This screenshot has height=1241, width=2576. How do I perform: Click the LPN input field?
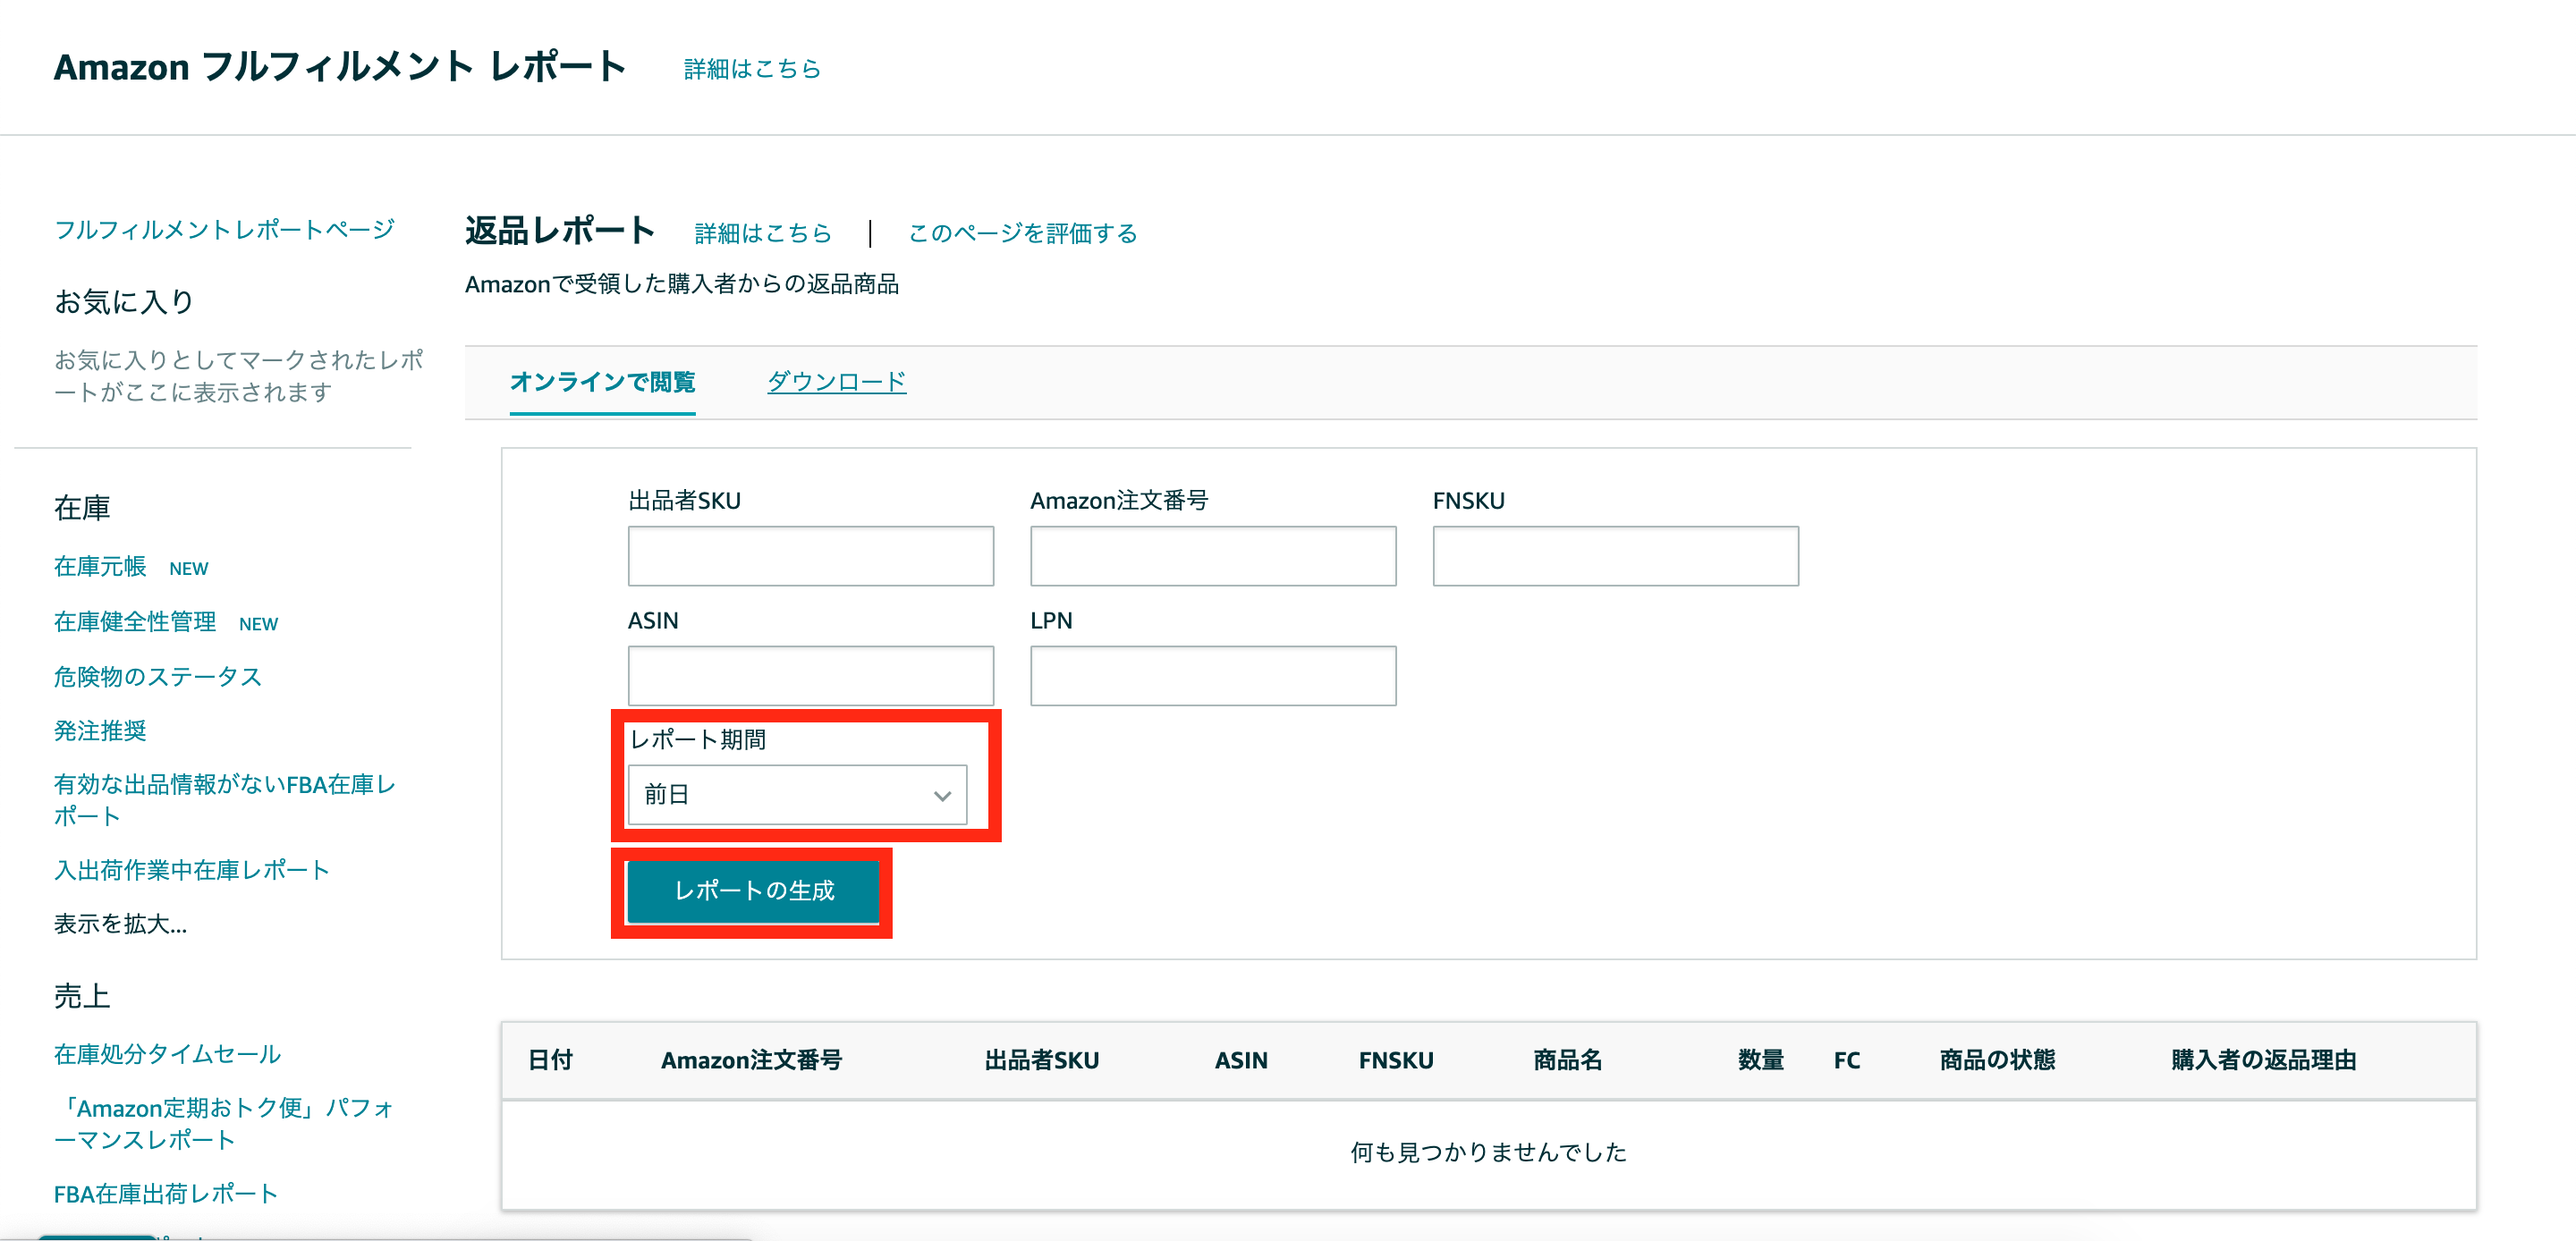point(1213,676)
